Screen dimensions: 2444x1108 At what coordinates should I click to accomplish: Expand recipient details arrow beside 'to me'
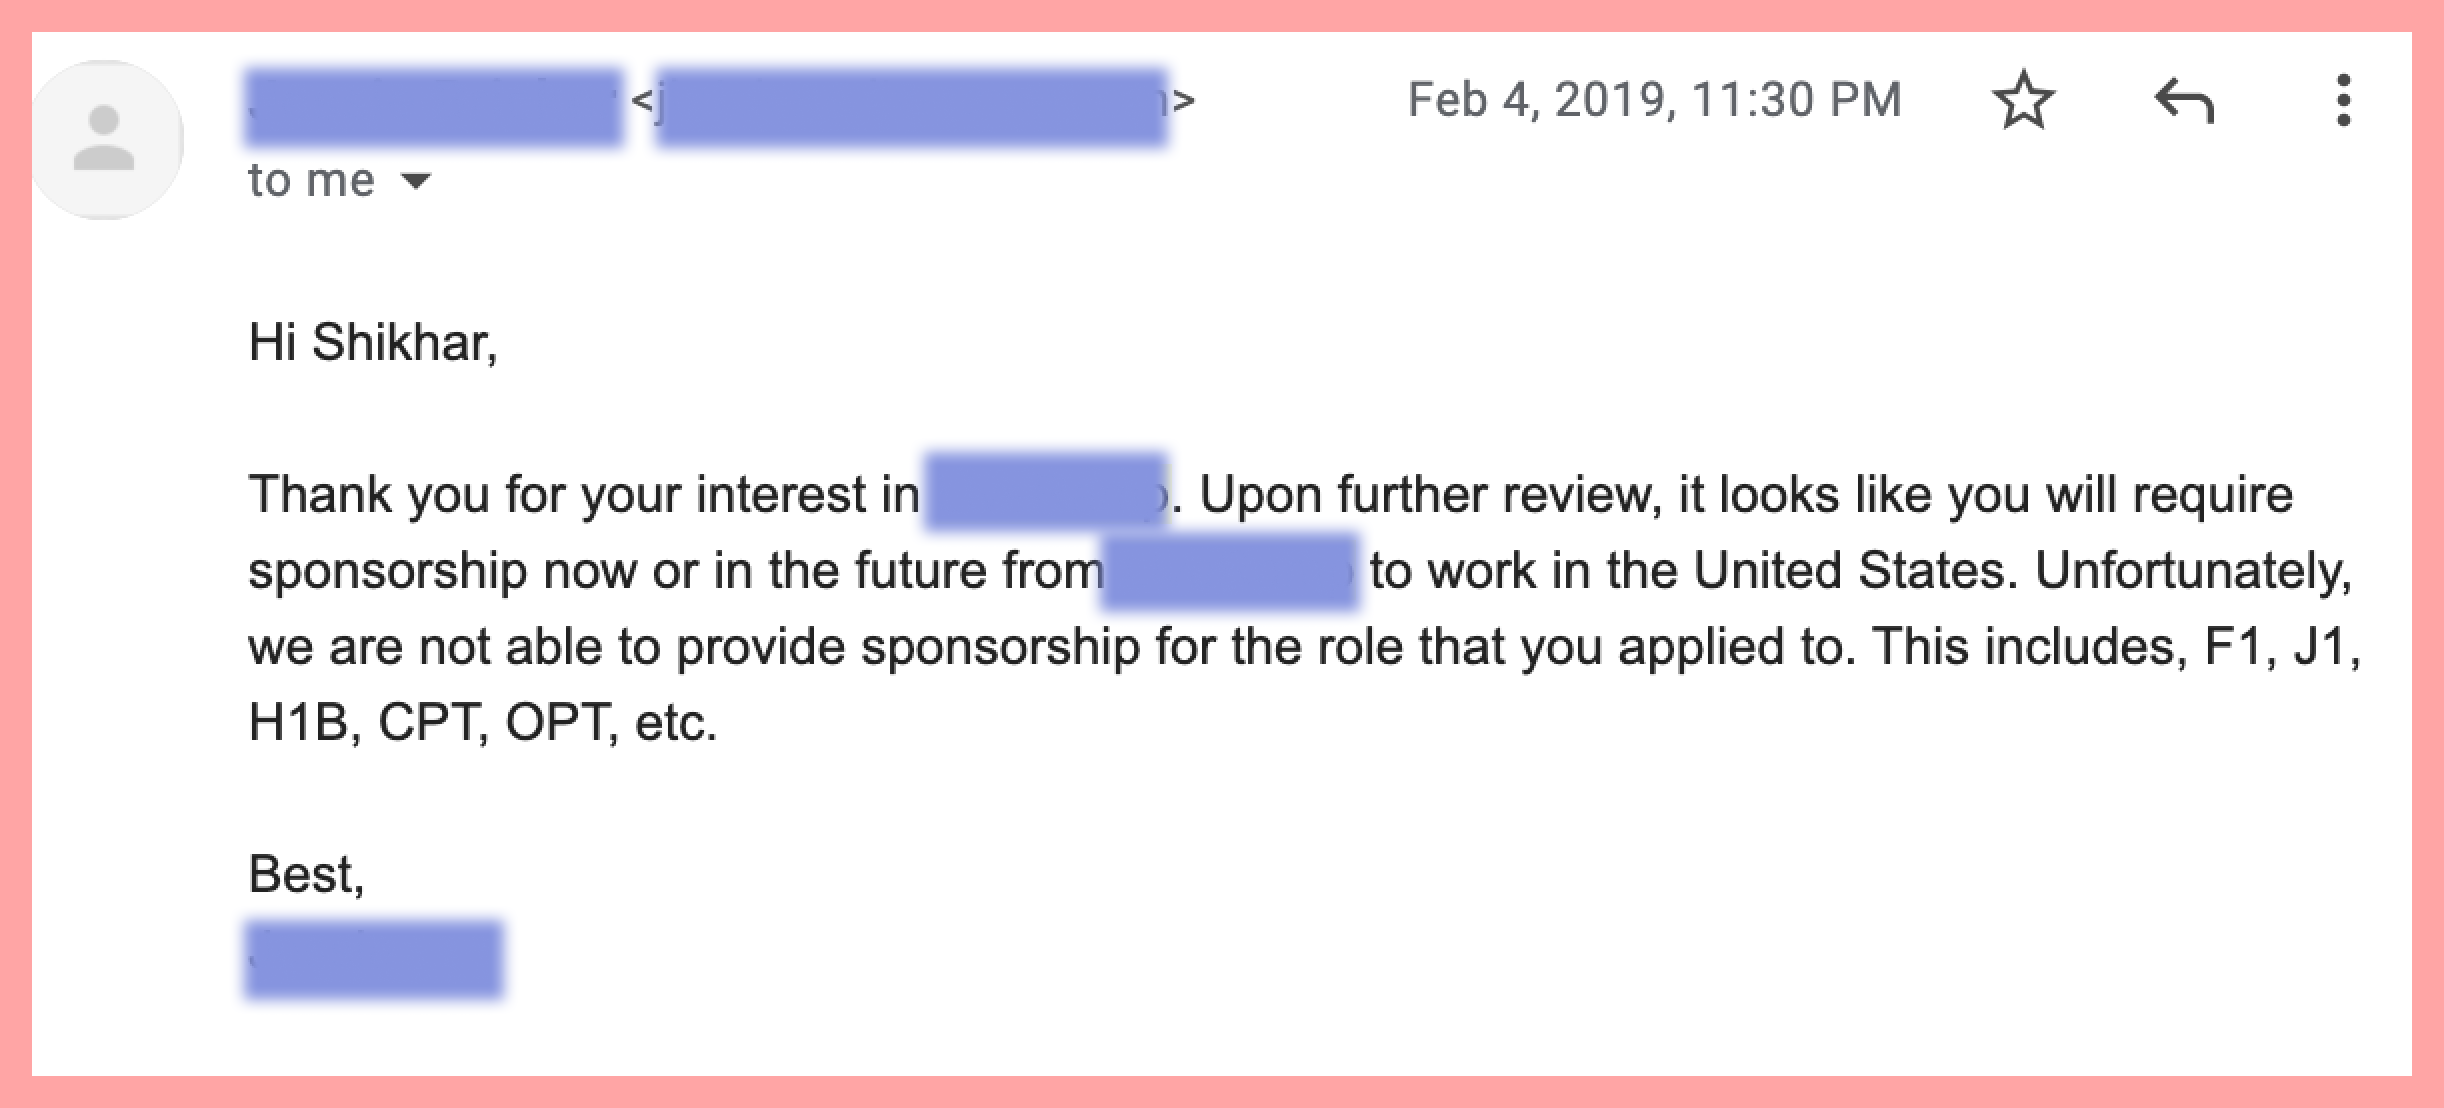point(415,181)
